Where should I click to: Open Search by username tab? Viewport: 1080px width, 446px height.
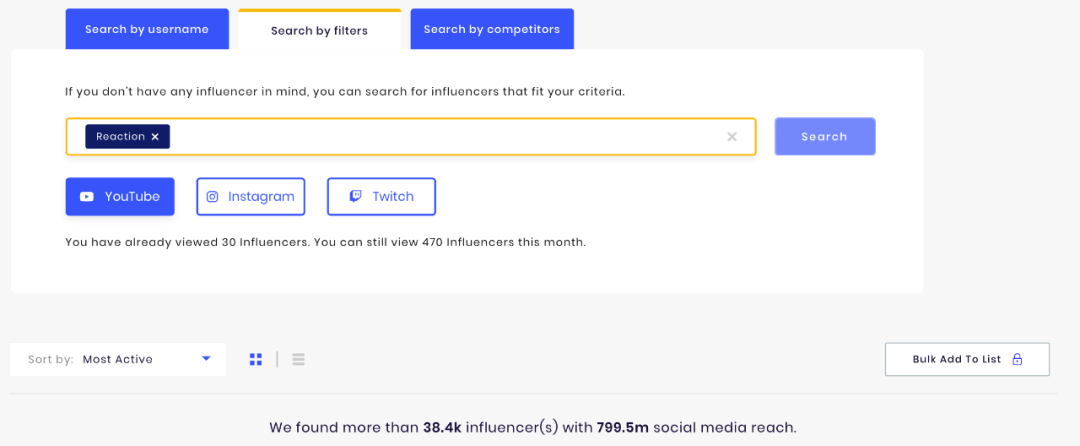pos(147,30)
